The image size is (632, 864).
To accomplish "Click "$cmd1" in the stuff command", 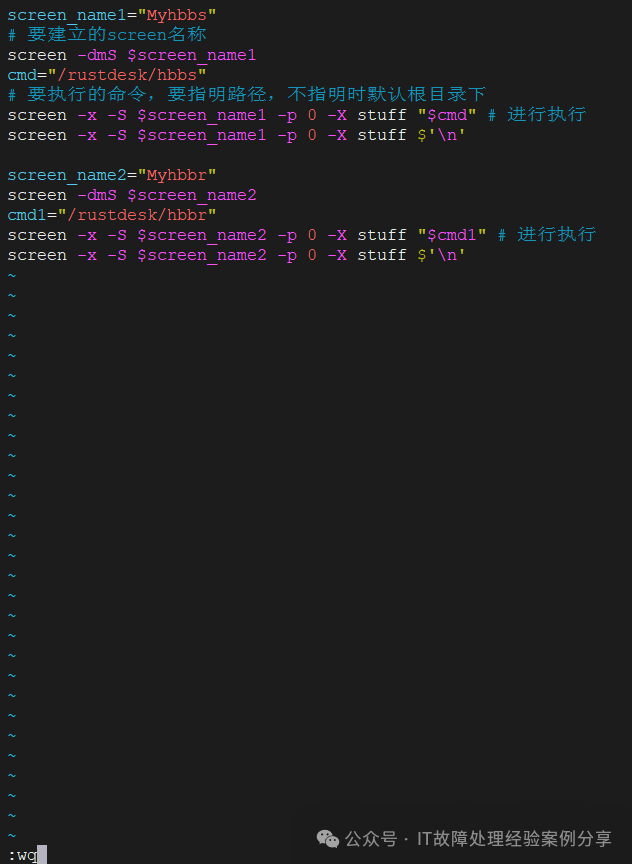I will 452,235.
